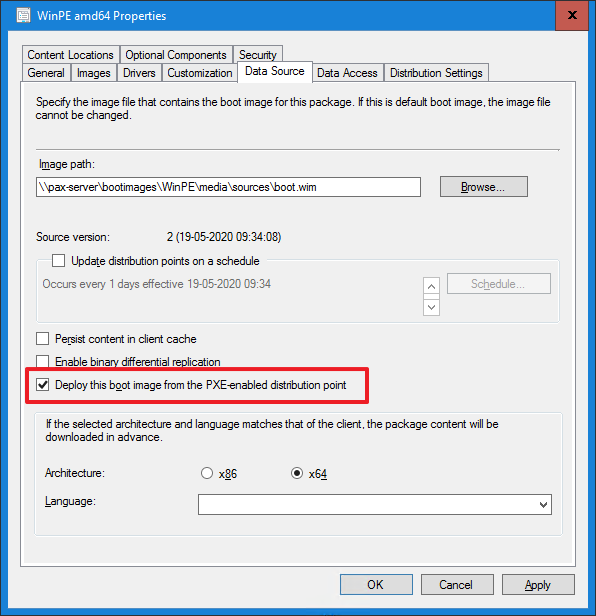This screenshot has width=596, height=616.
Task: Click the Browse button
Action: (484, 187)
